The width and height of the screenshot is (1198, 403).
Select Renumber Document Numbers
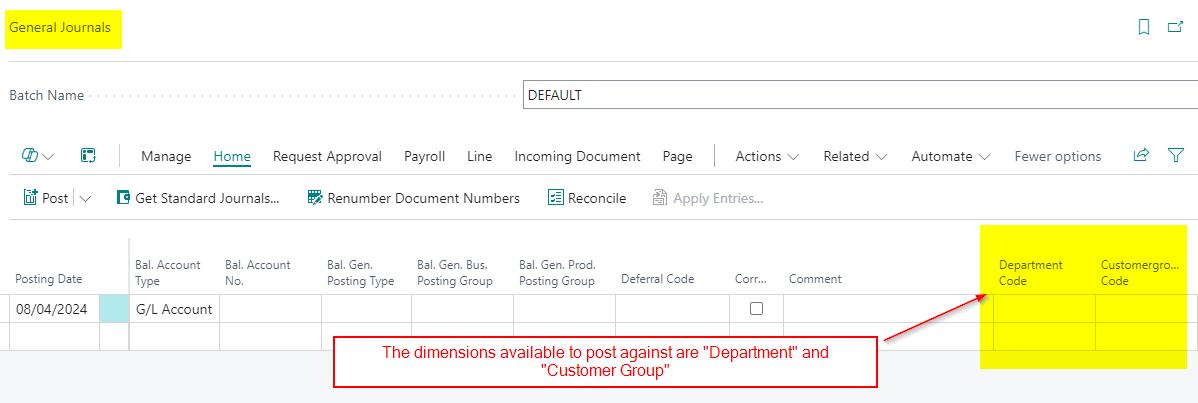(x=413, y=198)
